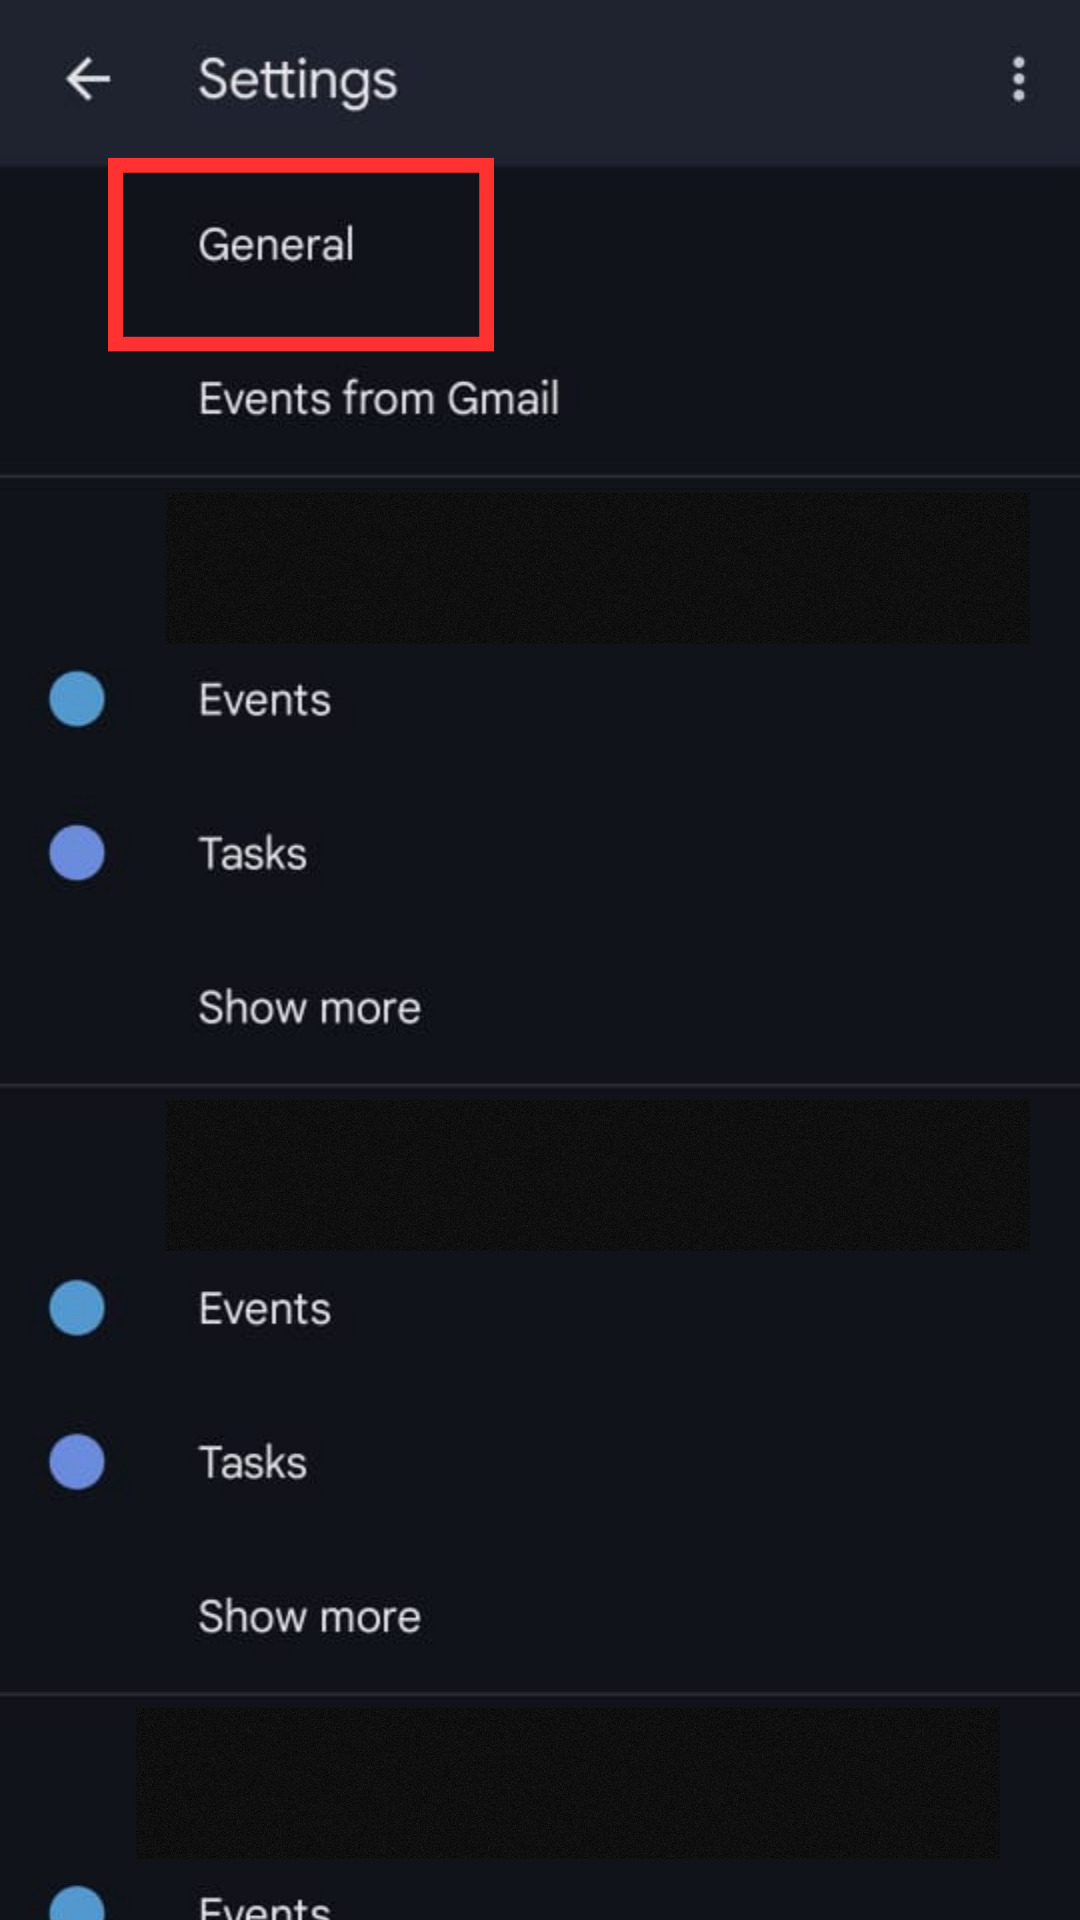The width and height of the screenshot is (1080, 1920).
Task: Open Events calendar under the first account
Action: coord(265,700)
